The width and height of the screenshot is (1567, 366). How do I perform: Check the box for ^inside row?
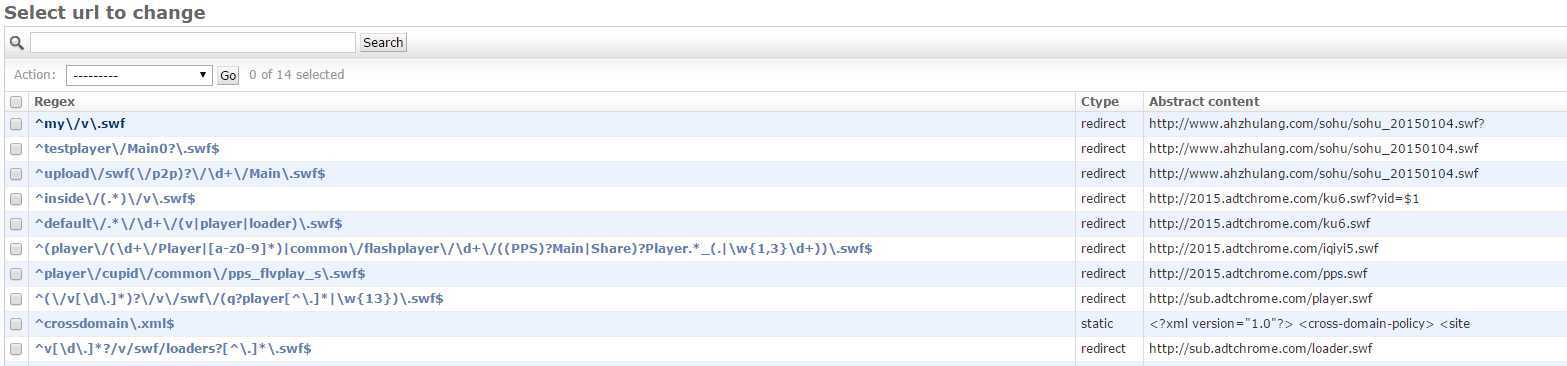pyautogui.click(x=16, y=199)
